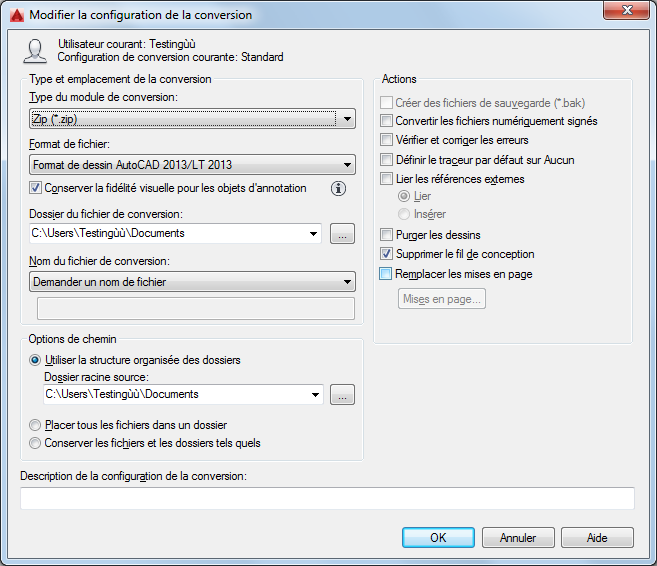Screen dimensions: 657x566
Task: Click the conversion description text field
Action: point(327,498)
